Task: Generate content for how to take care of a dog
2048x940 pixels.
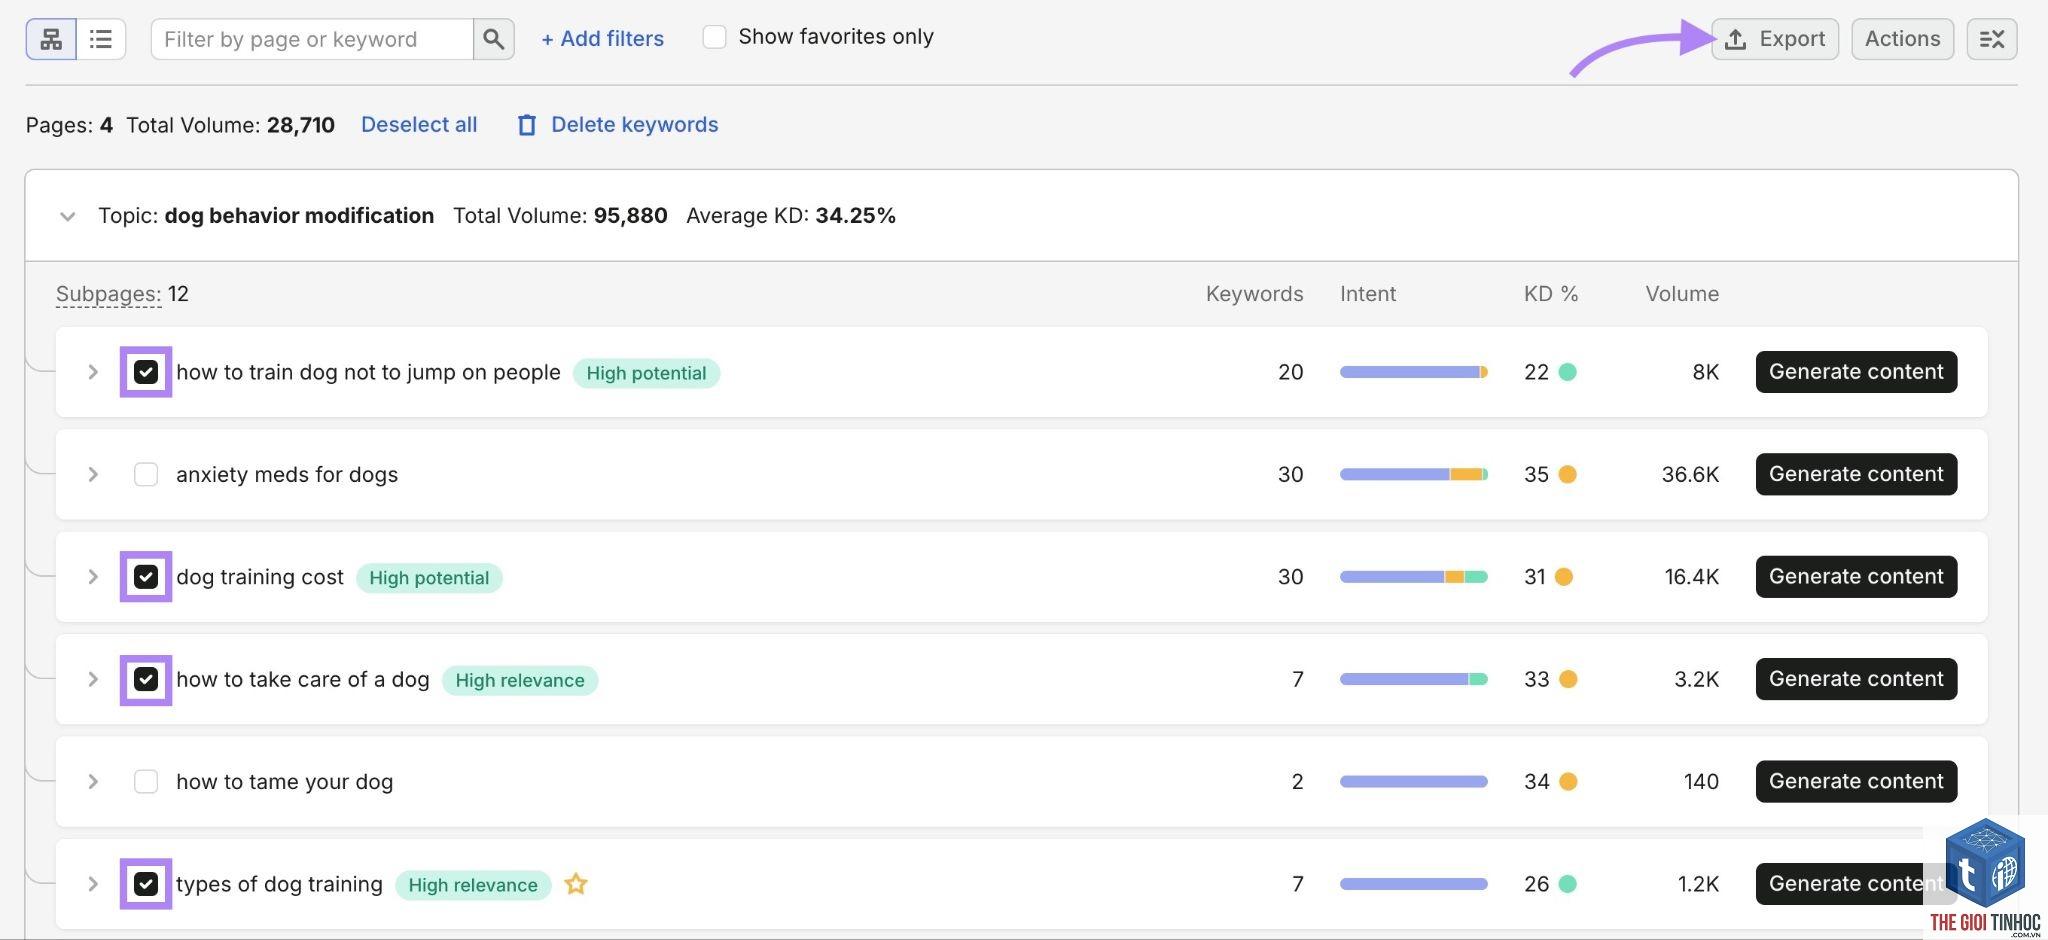Action: click(1856, 679)
